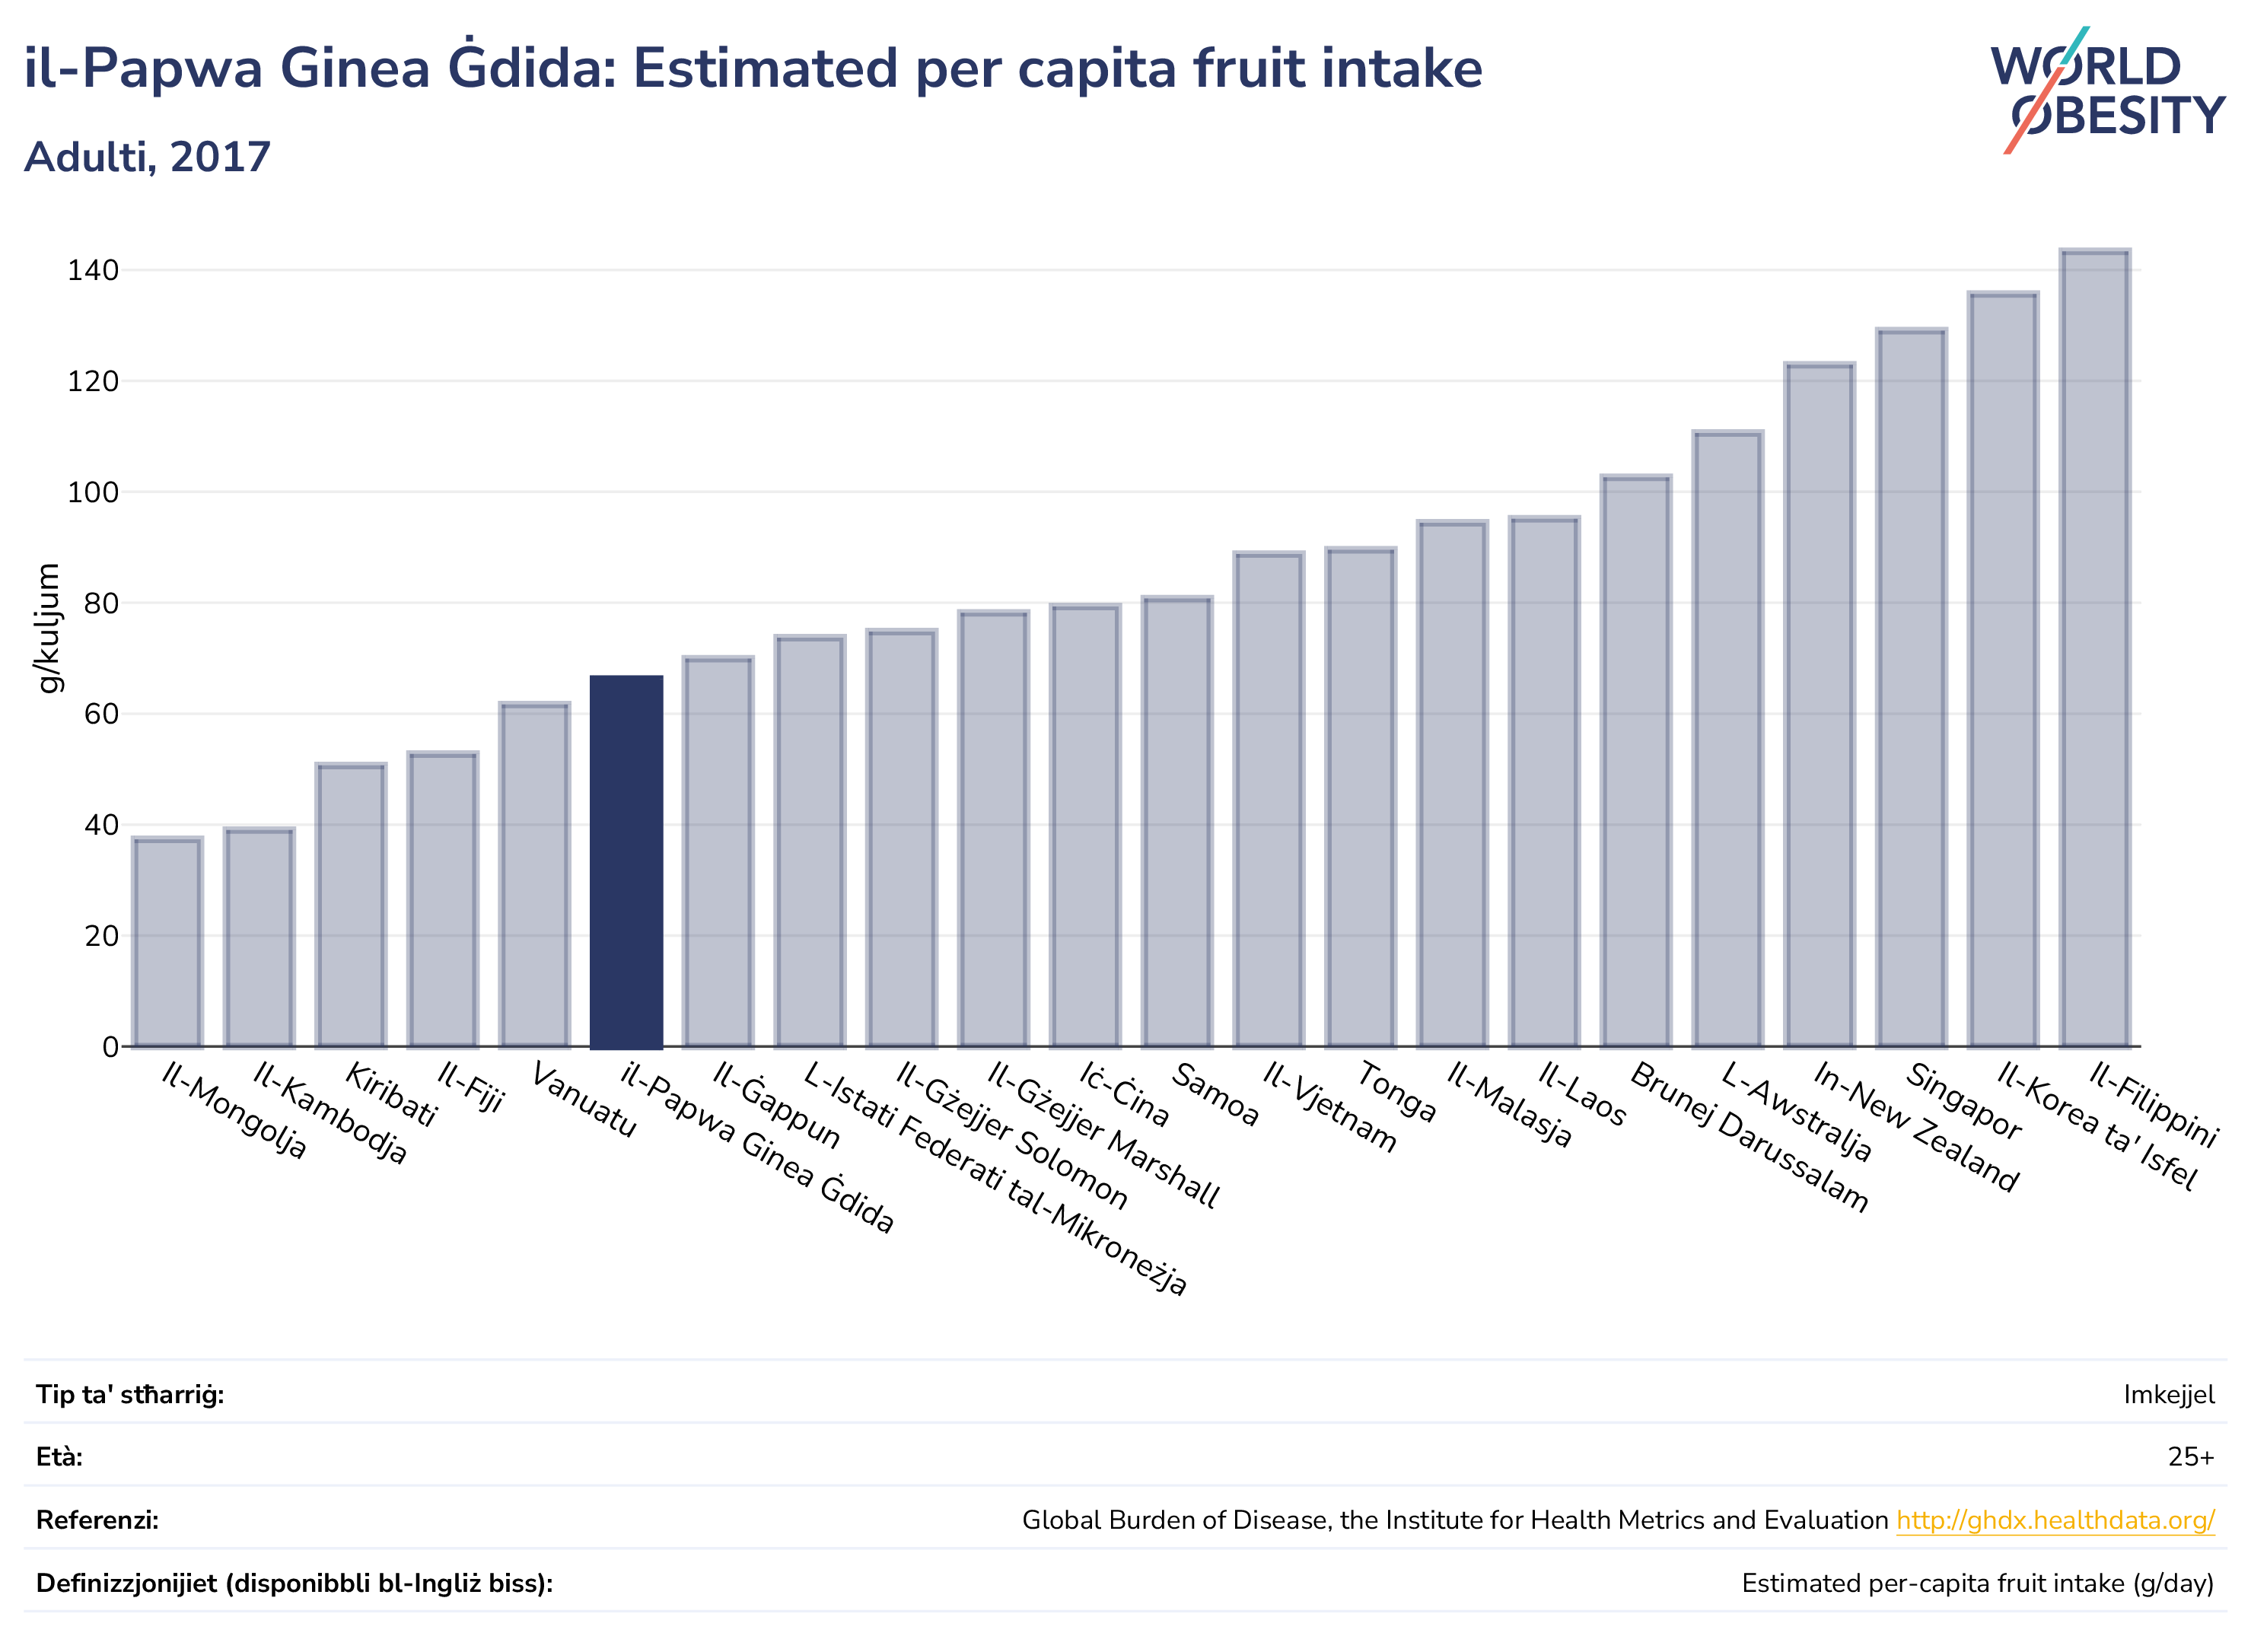Click the Il-Mongolja bar

(x=167, y=943)
